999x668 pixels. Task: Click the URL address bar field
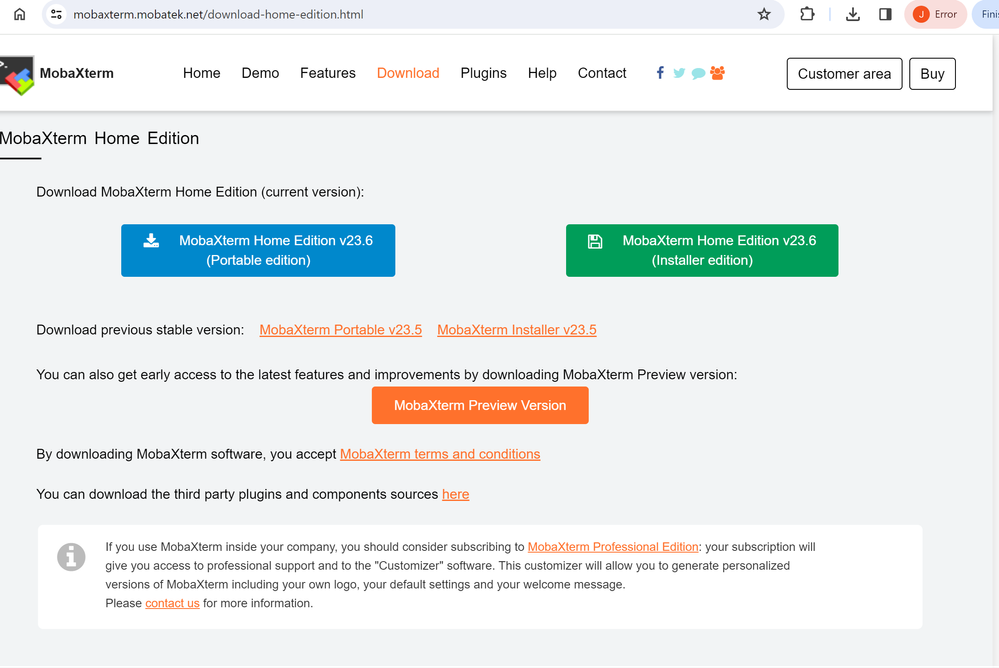400,15
